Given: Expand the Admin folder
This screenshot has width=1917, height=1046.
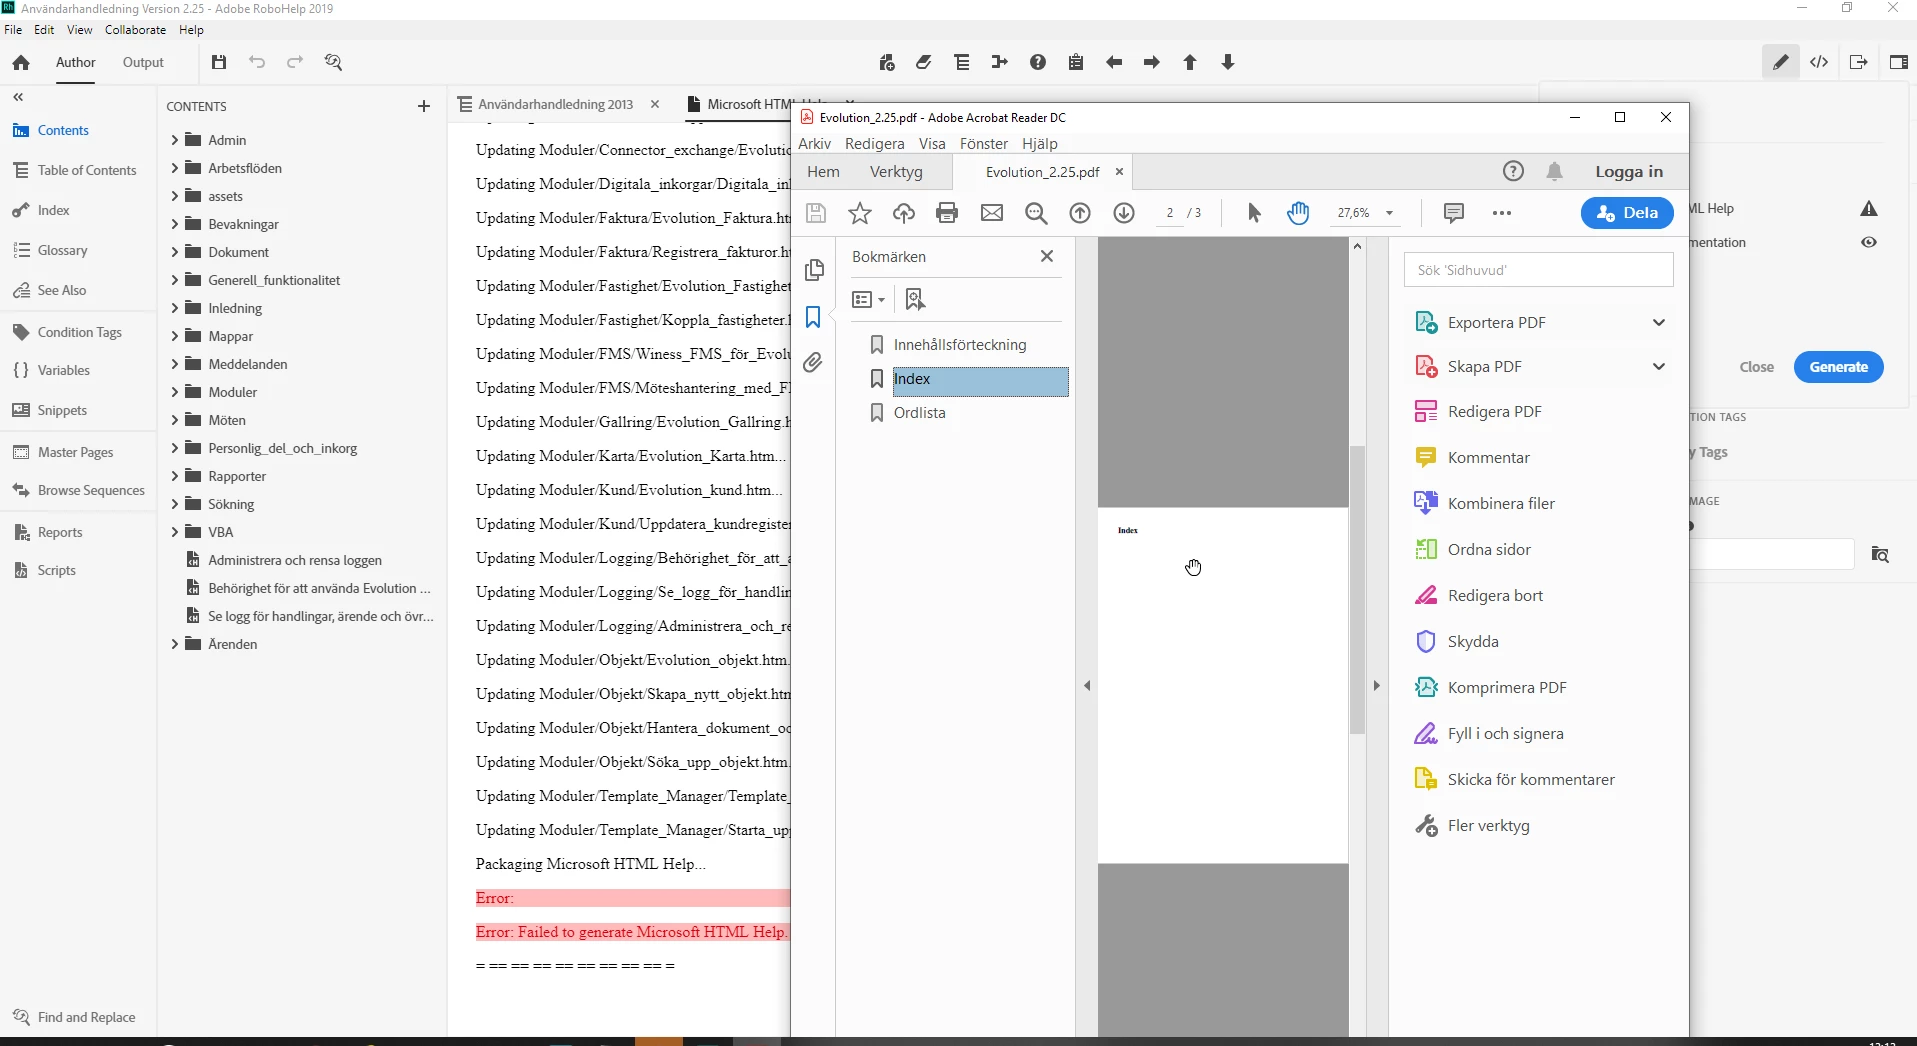Looking at the screenshot, I should click(175, 140).
